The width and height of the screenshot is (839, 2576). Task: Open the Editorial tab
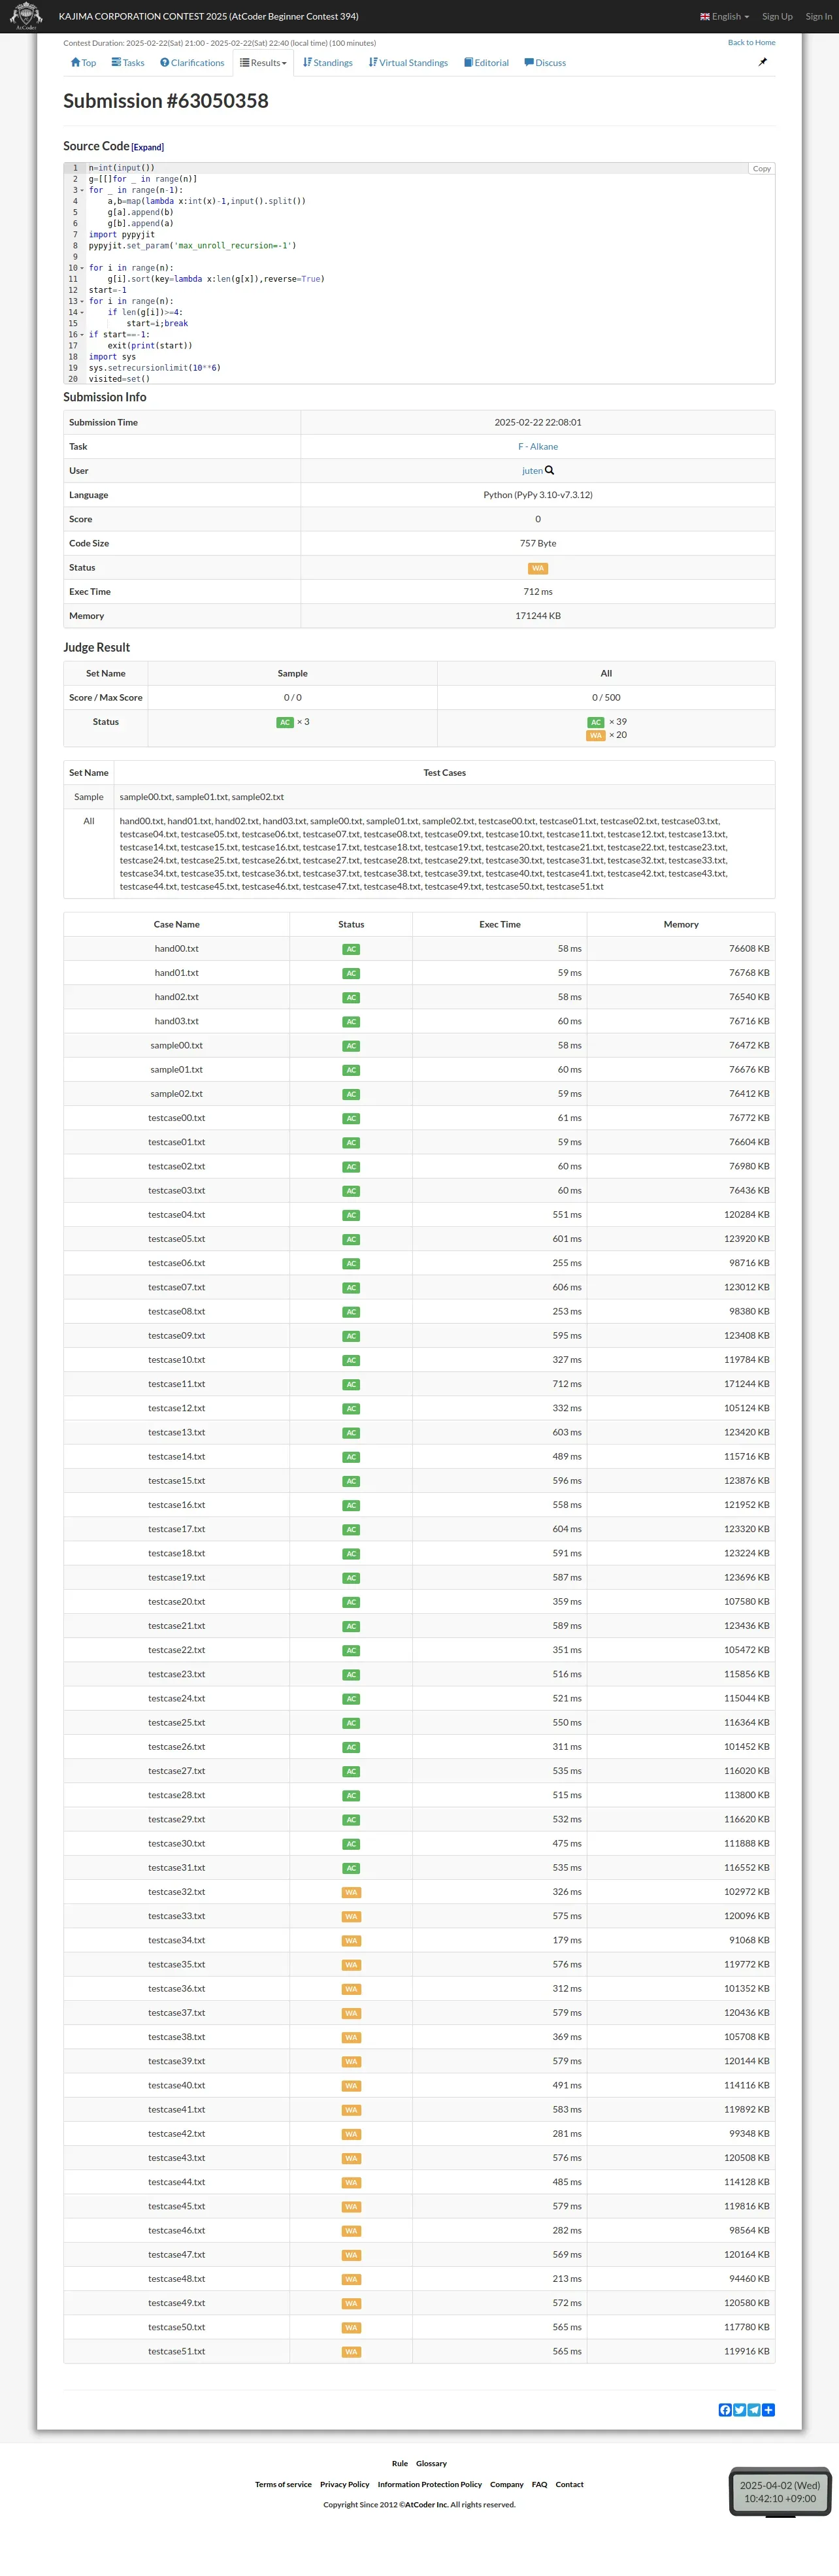click(x=486, y=63)
